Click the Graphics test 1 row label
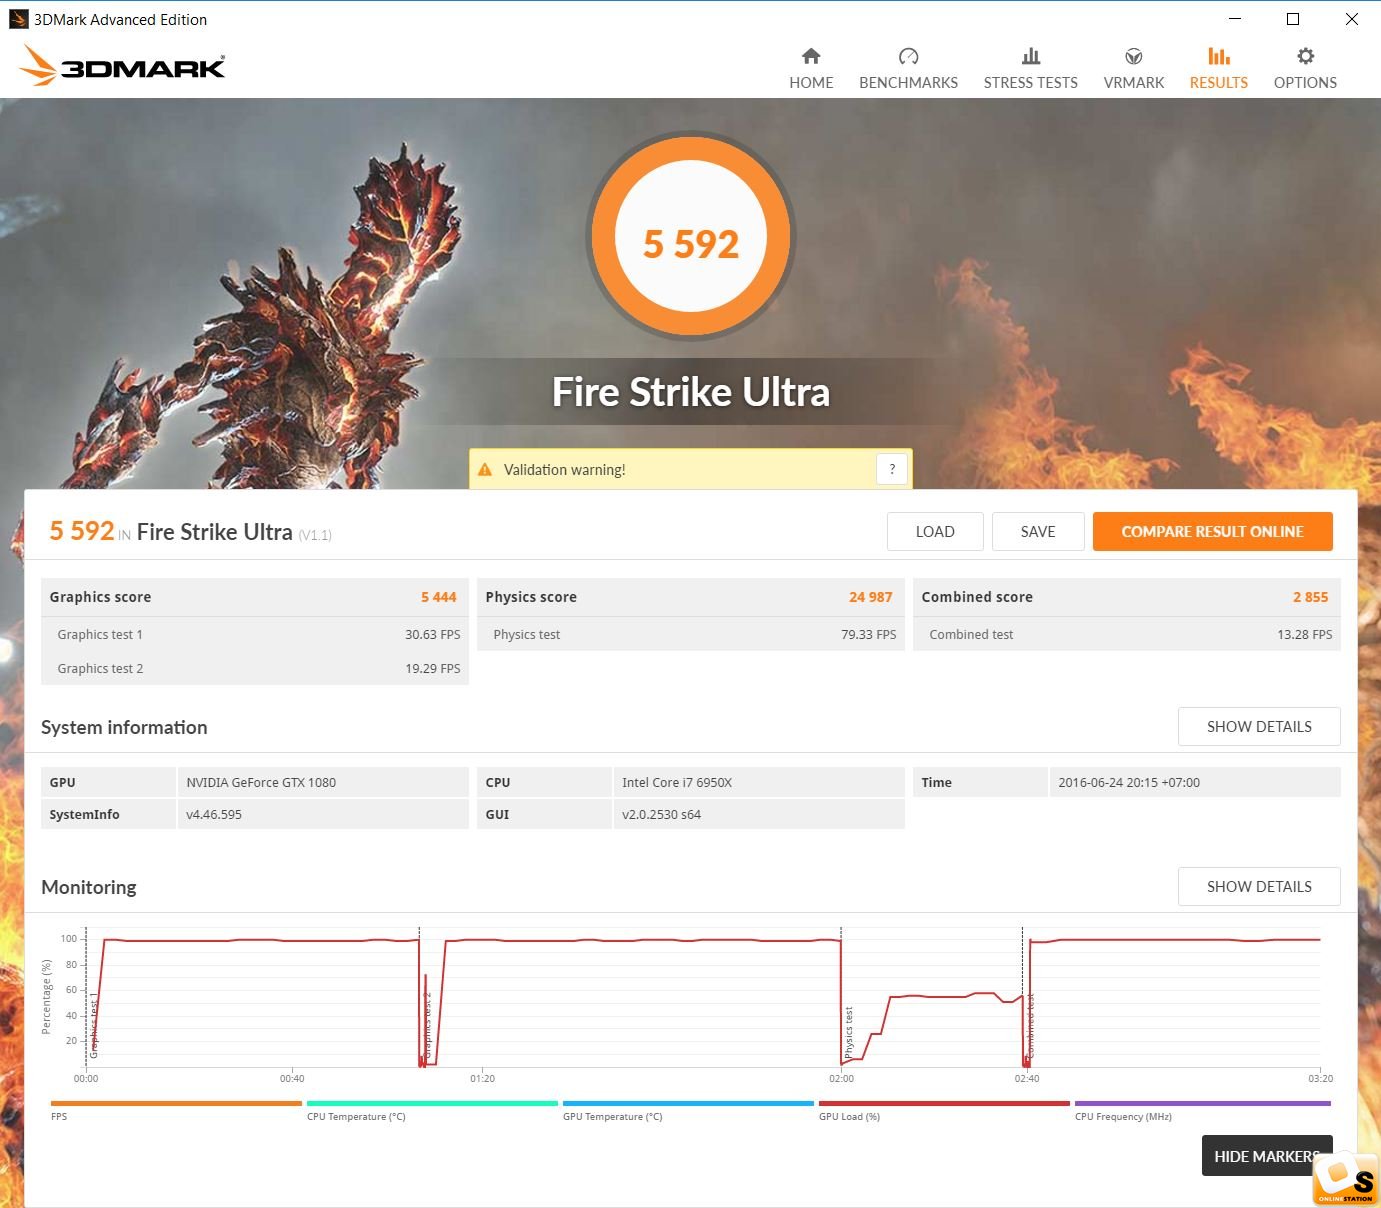This screenshot has width=1381, height=1208. click(x=100, y=635)
